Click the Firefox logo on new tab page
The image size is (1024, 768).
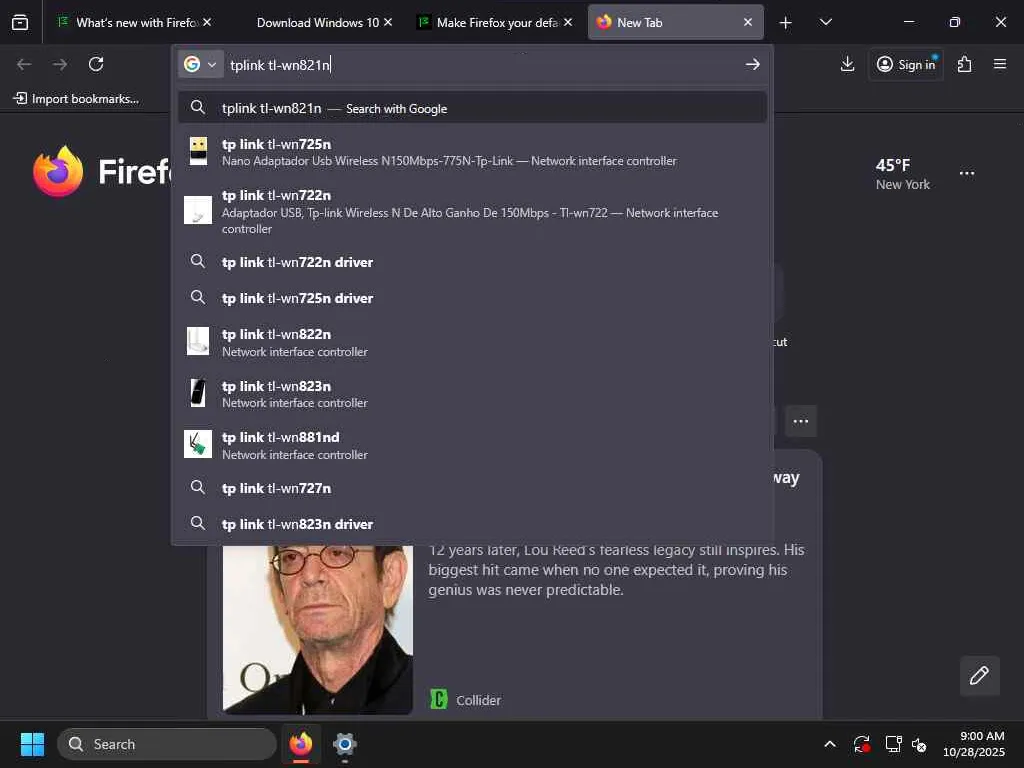(x=58, y=172)
